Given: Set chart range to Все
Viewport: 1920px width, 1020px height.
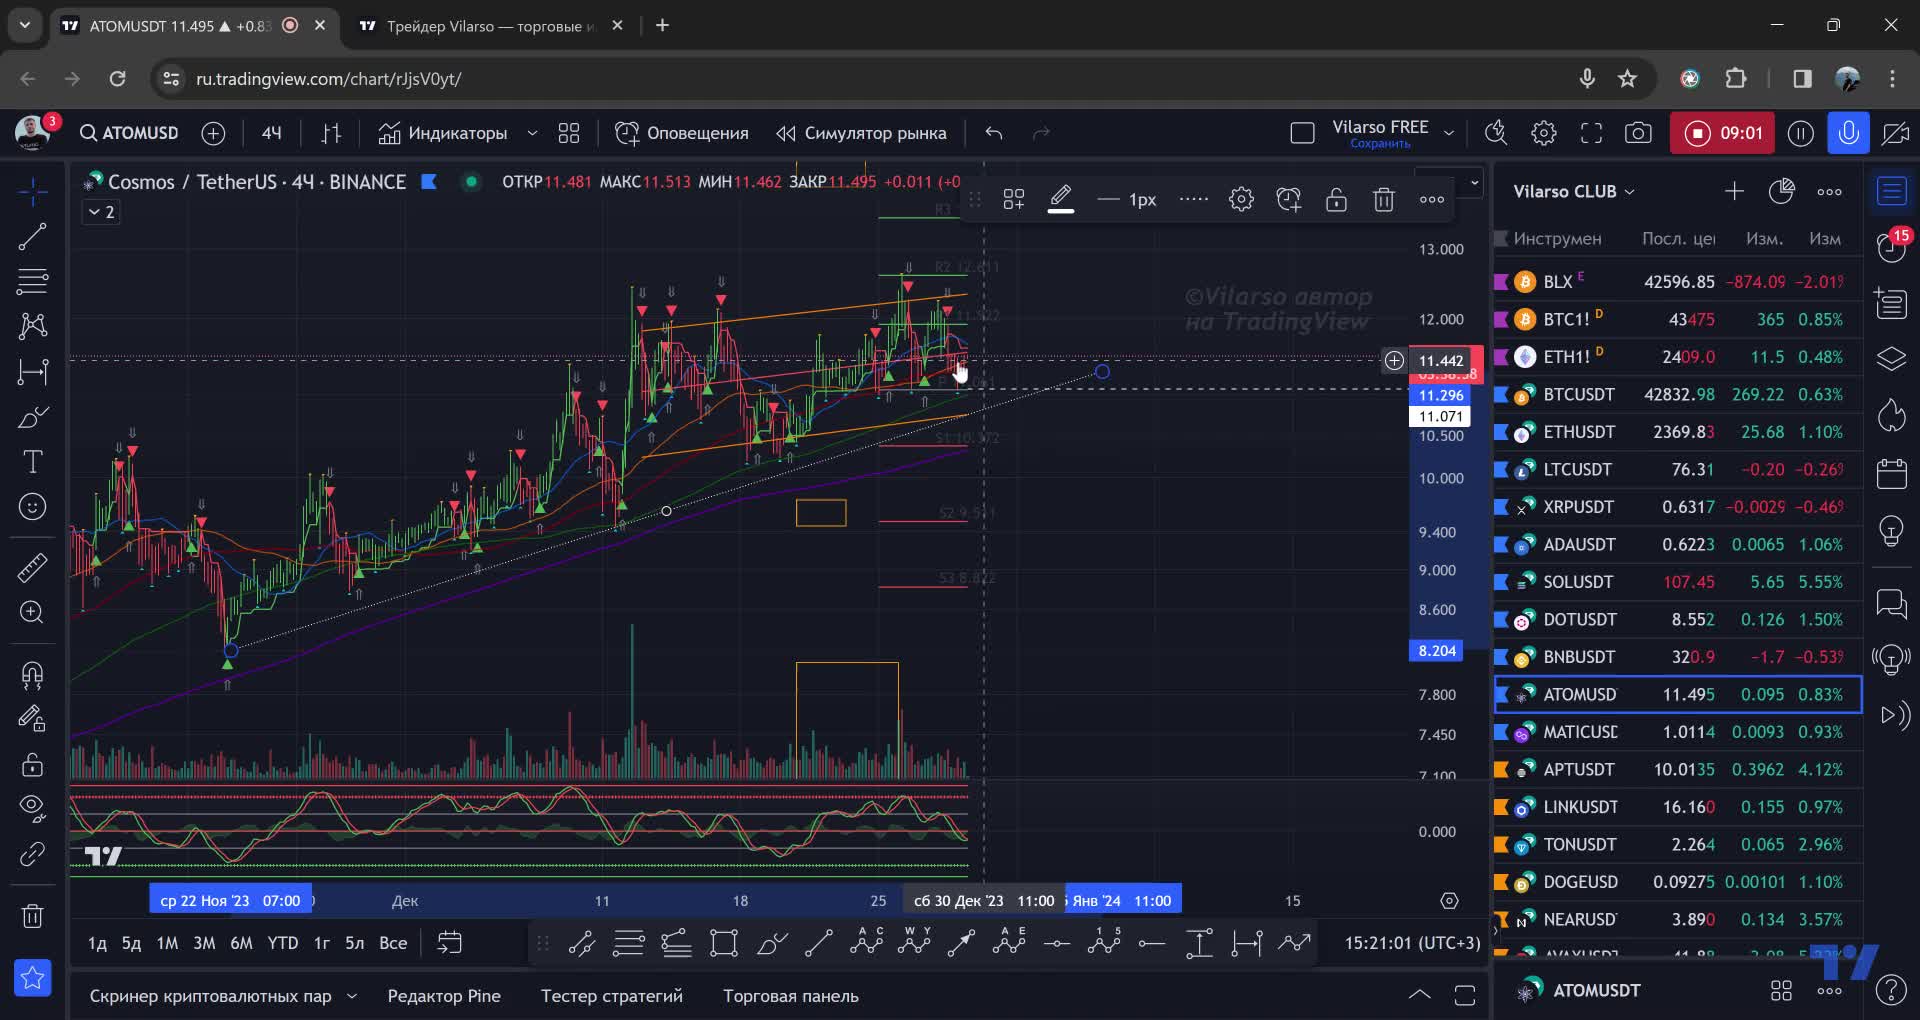Looking at the screenshot, I should click(393, 943).
